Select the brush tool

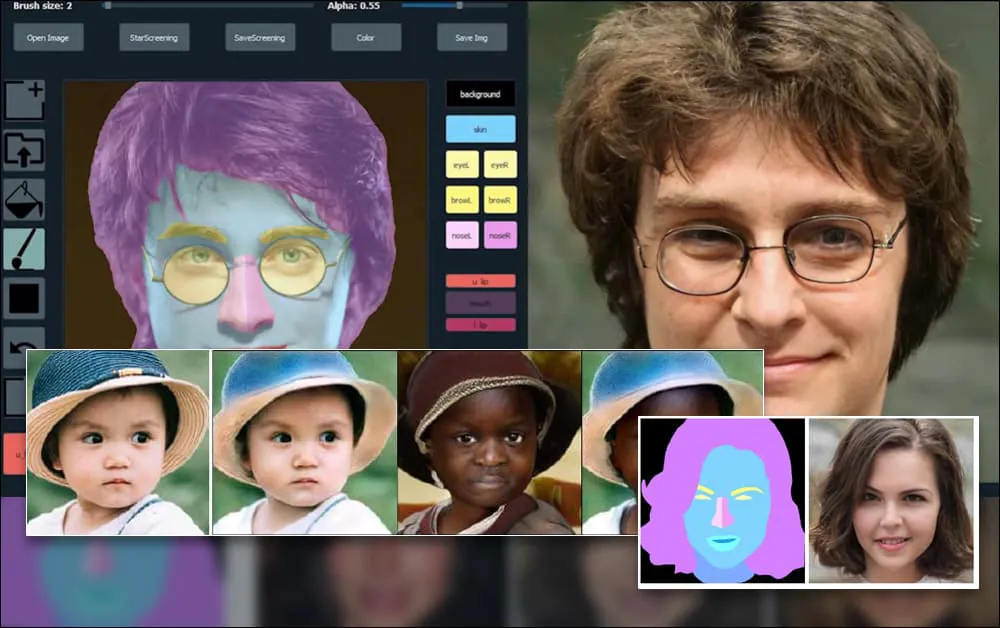tap(24, 249)
